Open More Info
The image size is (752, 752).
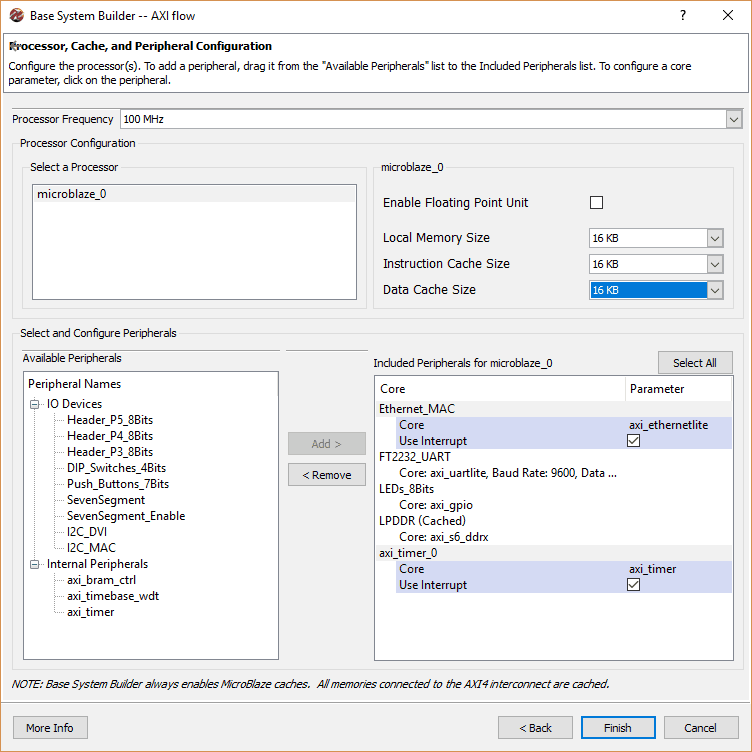[x=50, y=727]
